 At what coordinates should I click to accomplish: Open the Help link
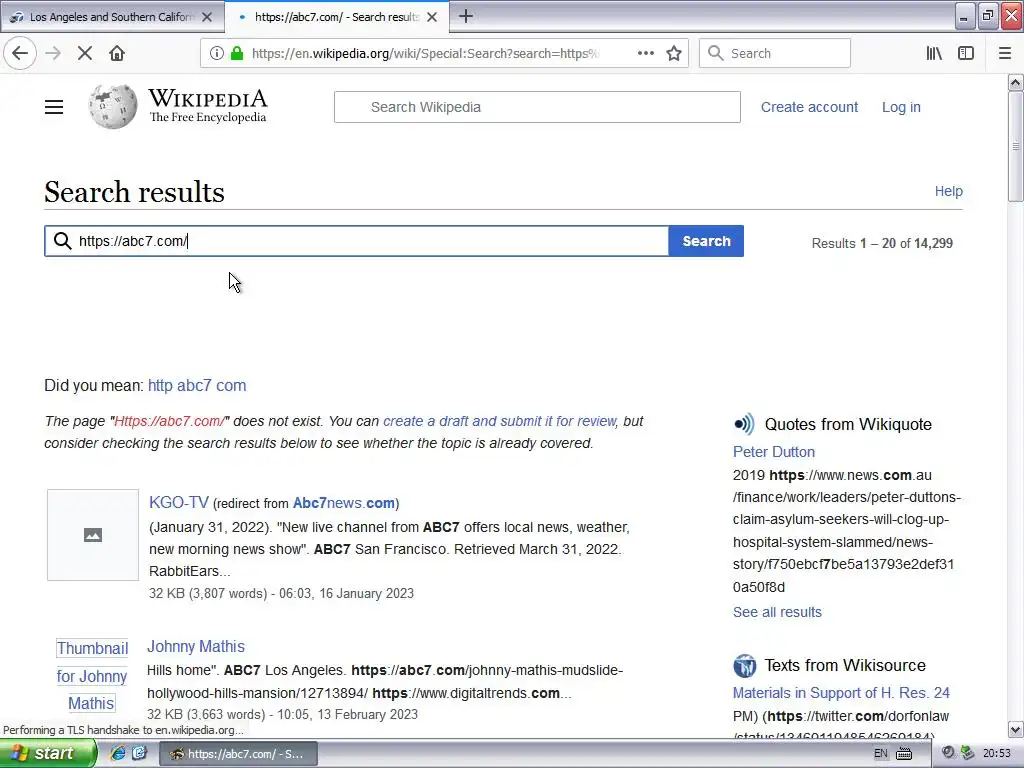coord(948,191)
